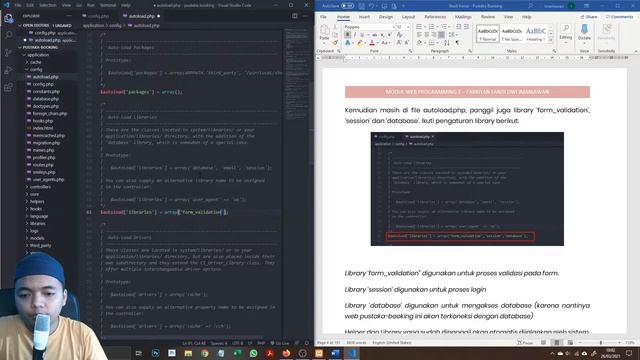Toggle Show/Hide paragraph marks in Word

pos(457,42)
